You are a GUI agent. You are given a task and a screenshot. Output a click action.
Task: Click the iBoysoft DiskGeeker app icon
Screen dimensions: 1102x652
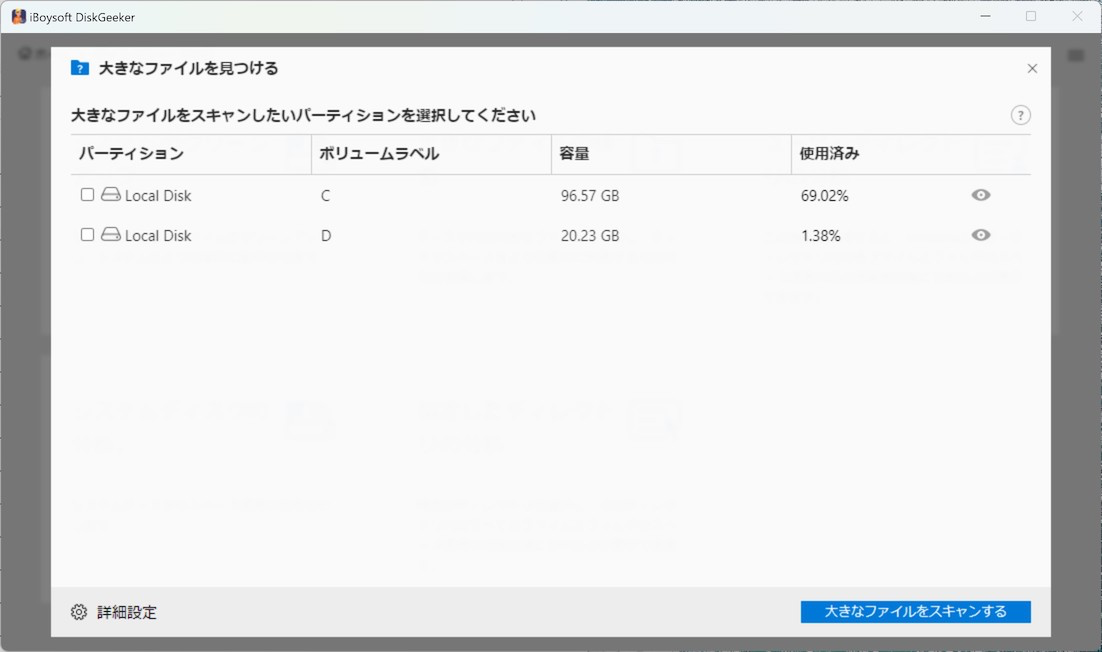[x=19, y=17]
